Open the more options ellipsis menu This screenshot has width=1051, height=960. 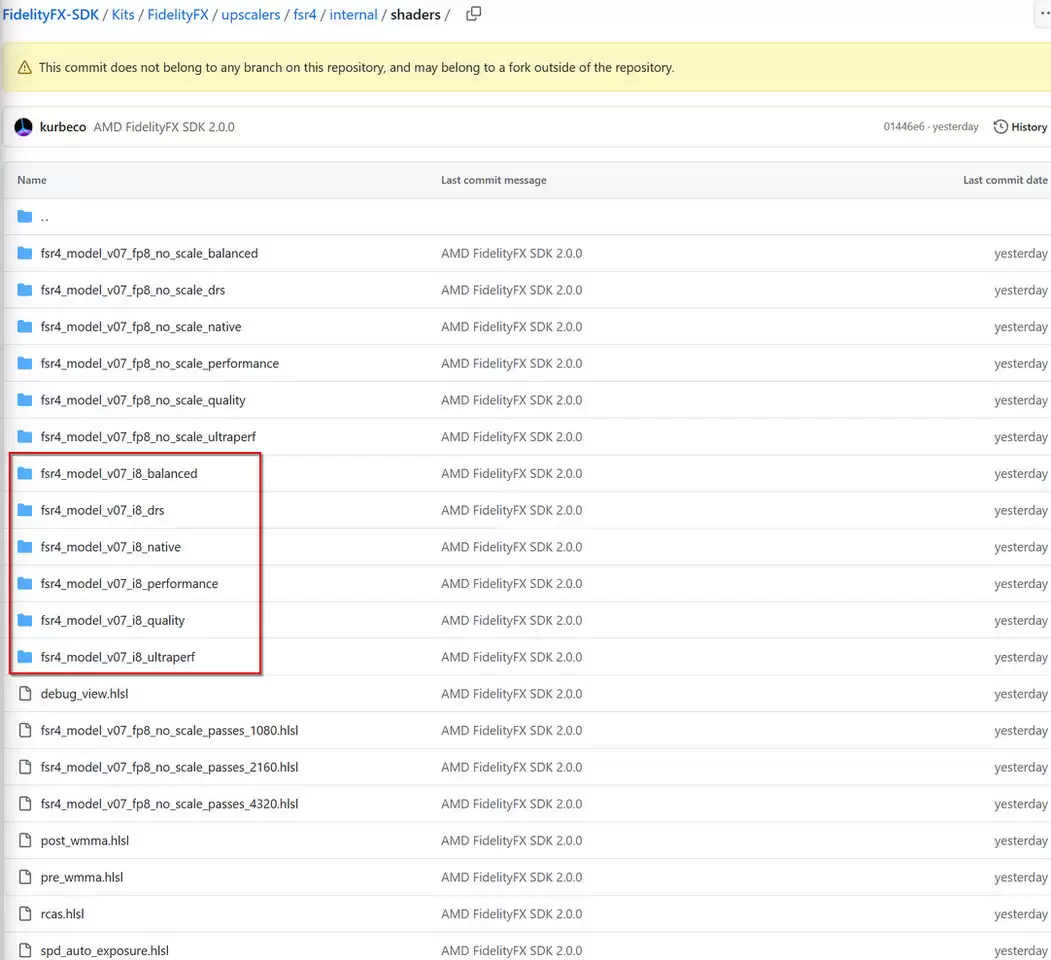1042,14
